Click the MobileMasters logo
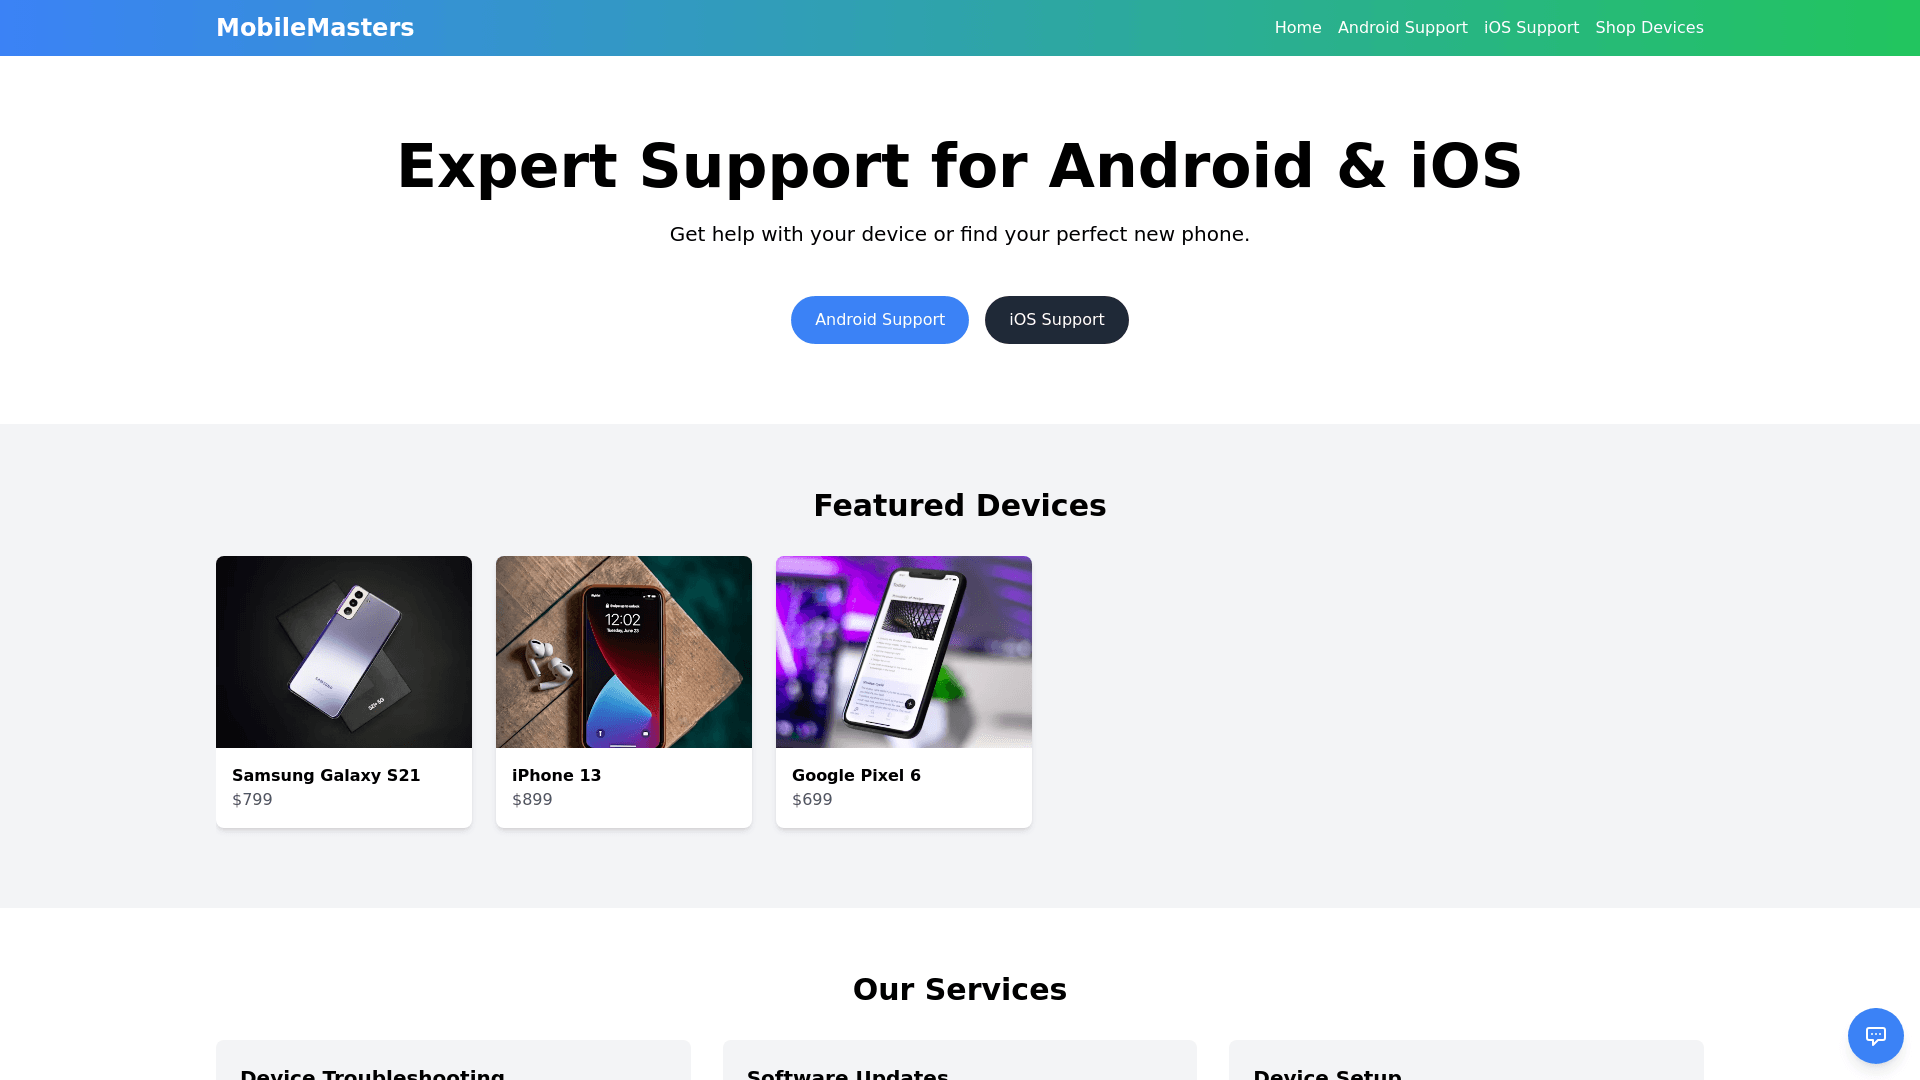 tap(315, 28)
